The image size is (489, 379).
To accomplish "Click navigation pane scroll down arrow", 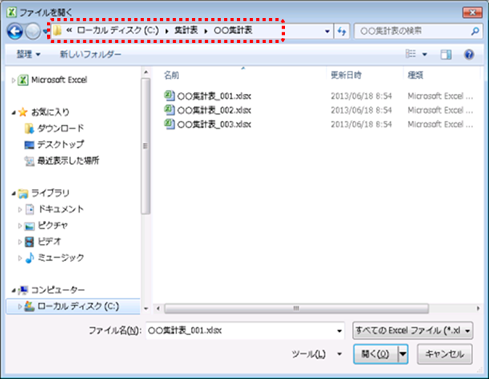I will (x=146, y=309).
